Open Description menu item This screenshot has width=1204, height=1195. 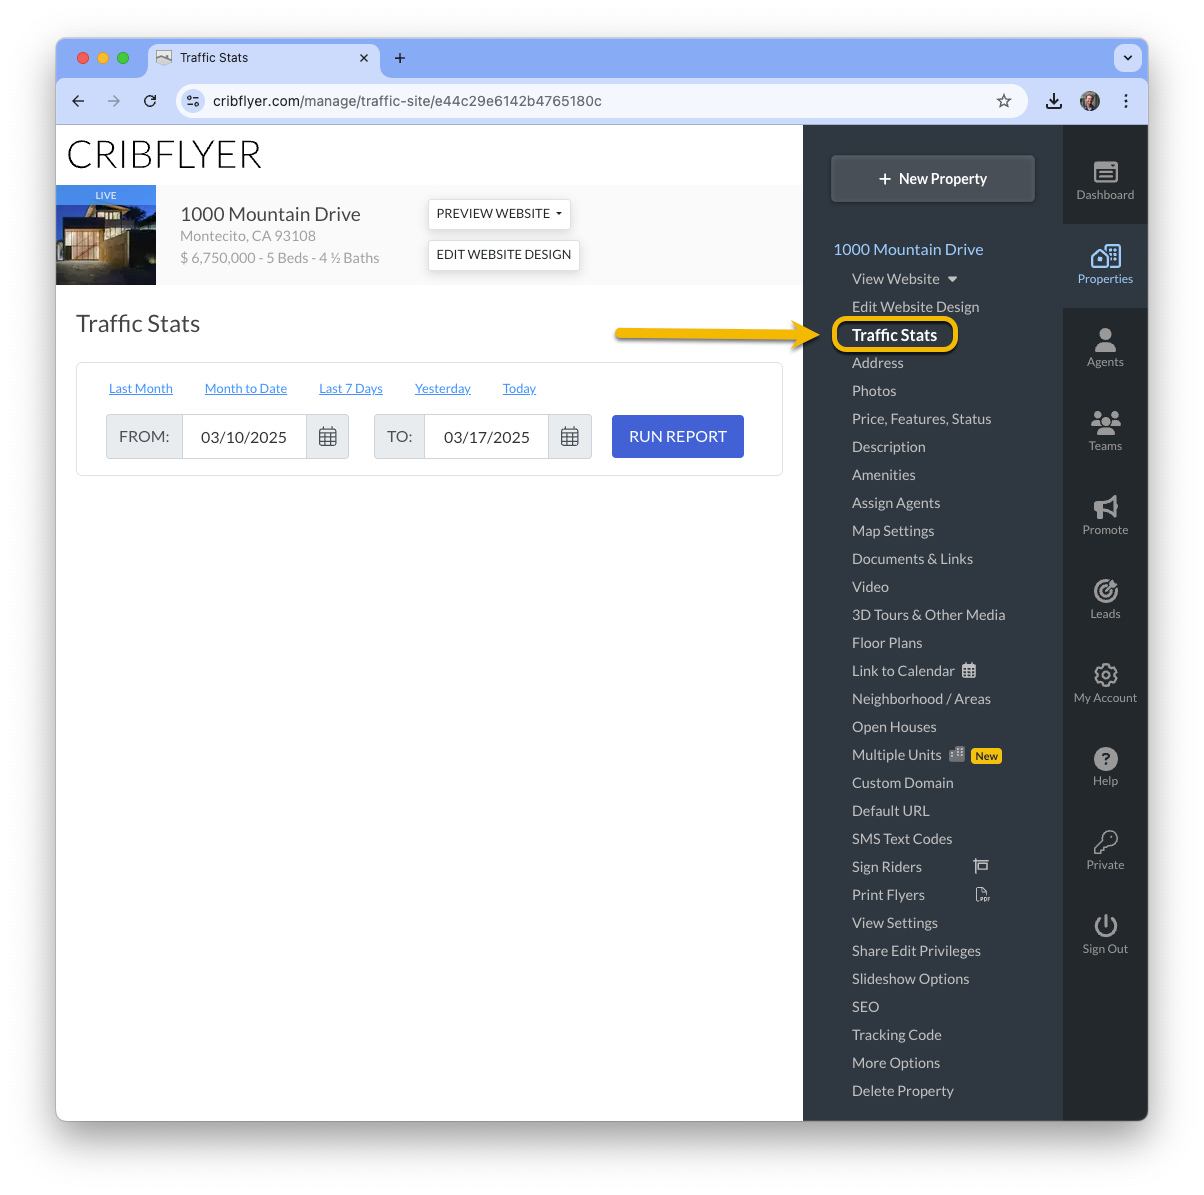889,447
